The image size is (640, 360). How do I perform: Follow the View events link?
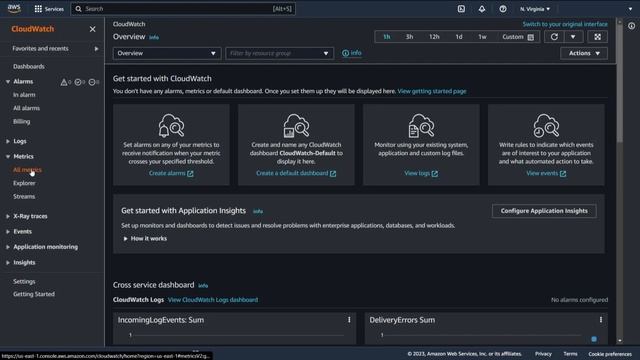tap(546, 173)
